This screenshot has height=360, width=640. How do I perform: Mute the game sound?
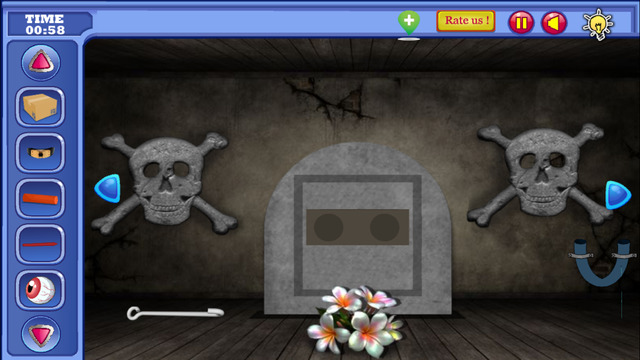pyautogui.click(x=554, y=22)
